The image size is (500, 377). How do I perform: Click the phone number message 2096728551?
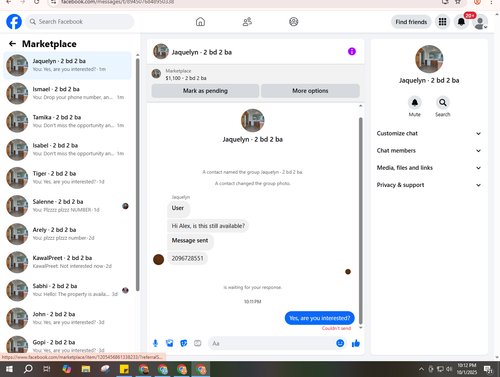pos(187,258)
